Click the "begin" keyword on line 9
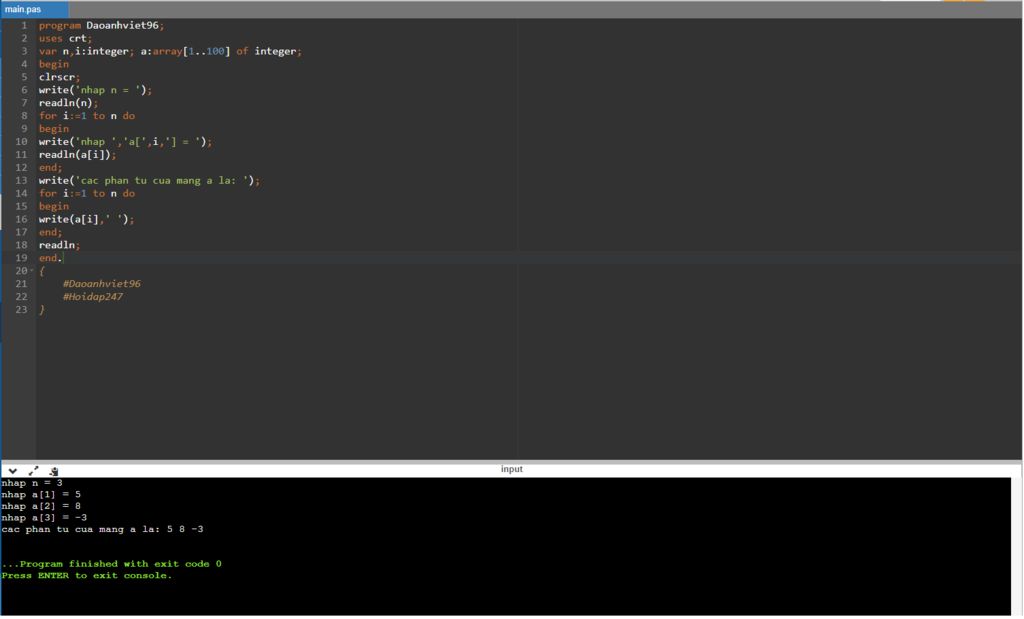 [x=54, y=129]
